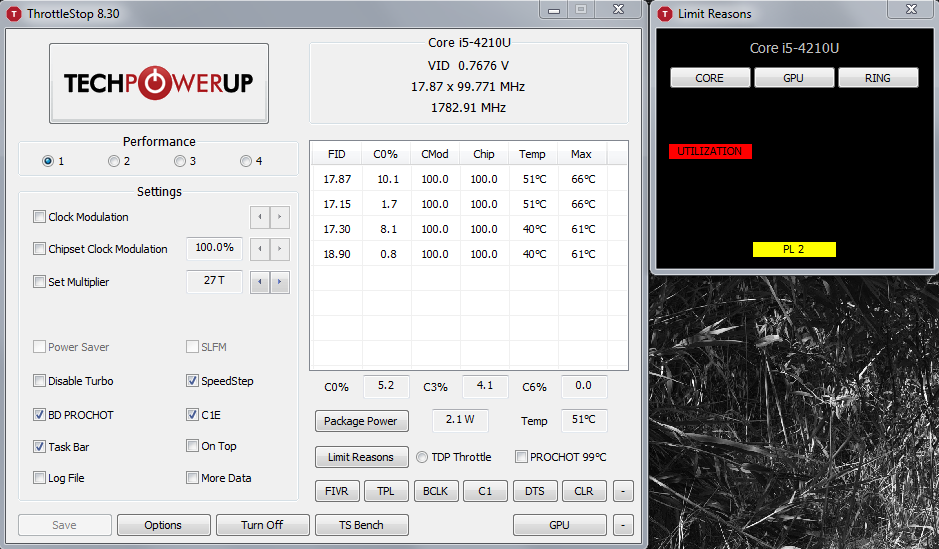The image size is (939, 549).
Task: Select Performance profile 2
Action: pyautogui.click(x=114, y=161)
